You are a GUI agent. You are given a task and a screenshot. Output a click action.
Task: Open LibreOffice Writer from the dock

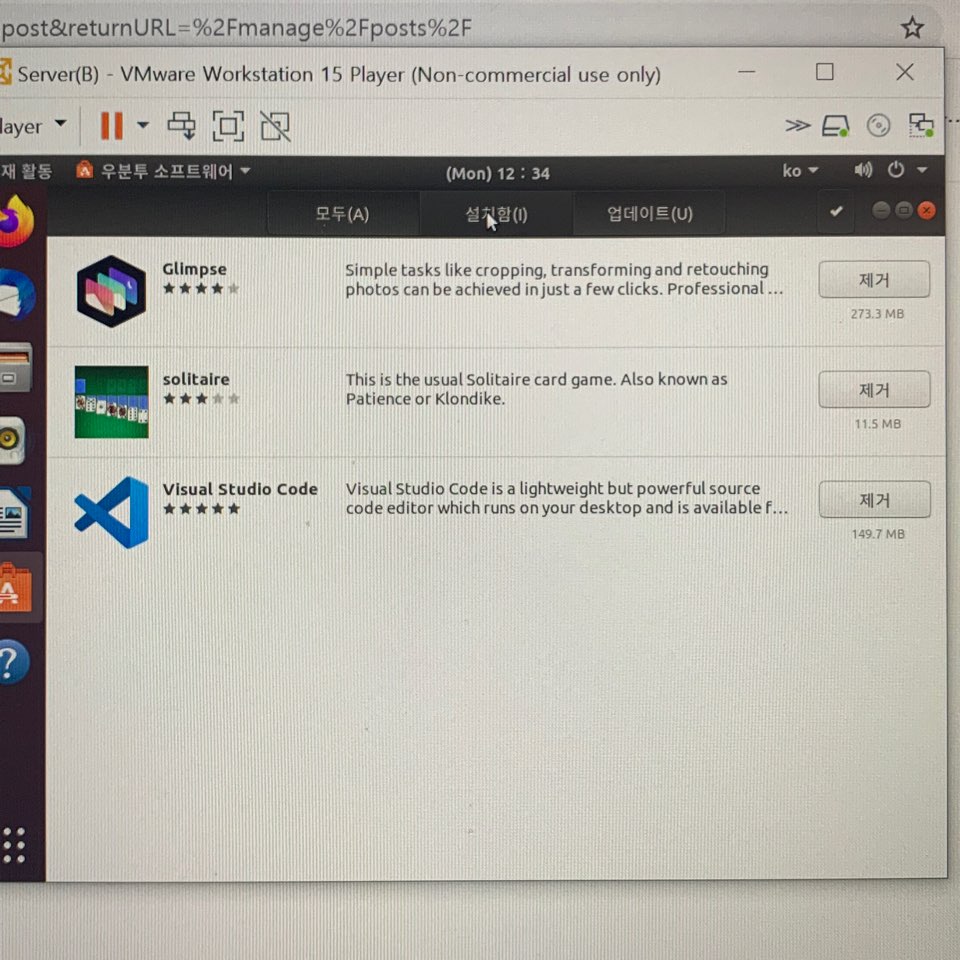15,513
